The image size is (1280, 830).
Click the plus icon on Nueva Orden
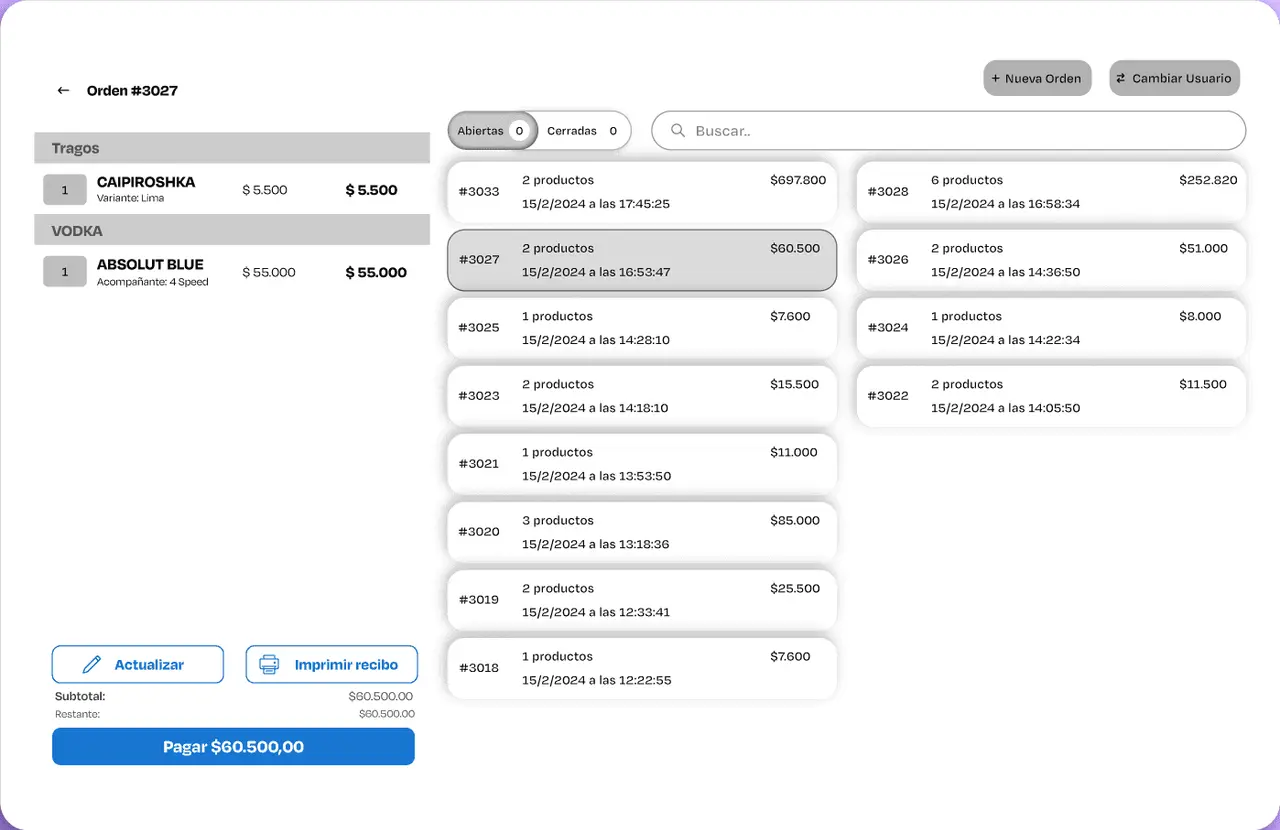tap(995, 78)
